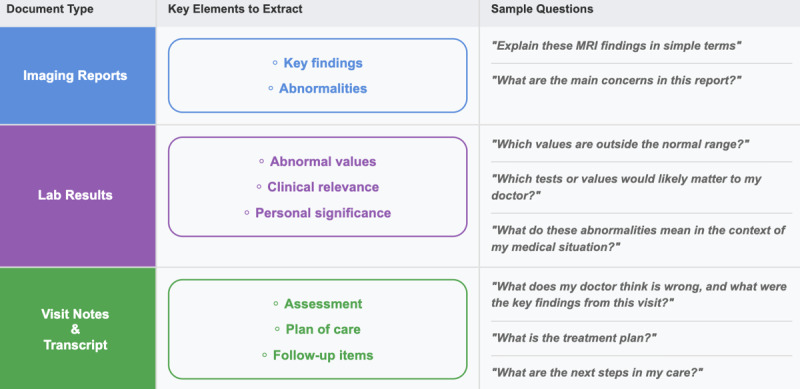
Task: Click the Follow-up items bullet
Action: coord(317,355)
